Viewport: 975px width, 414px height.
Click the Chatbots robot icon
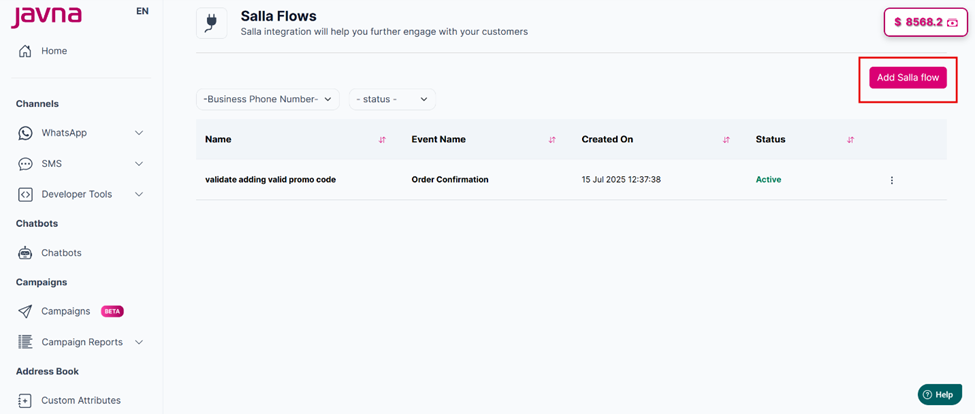(25, 253)
